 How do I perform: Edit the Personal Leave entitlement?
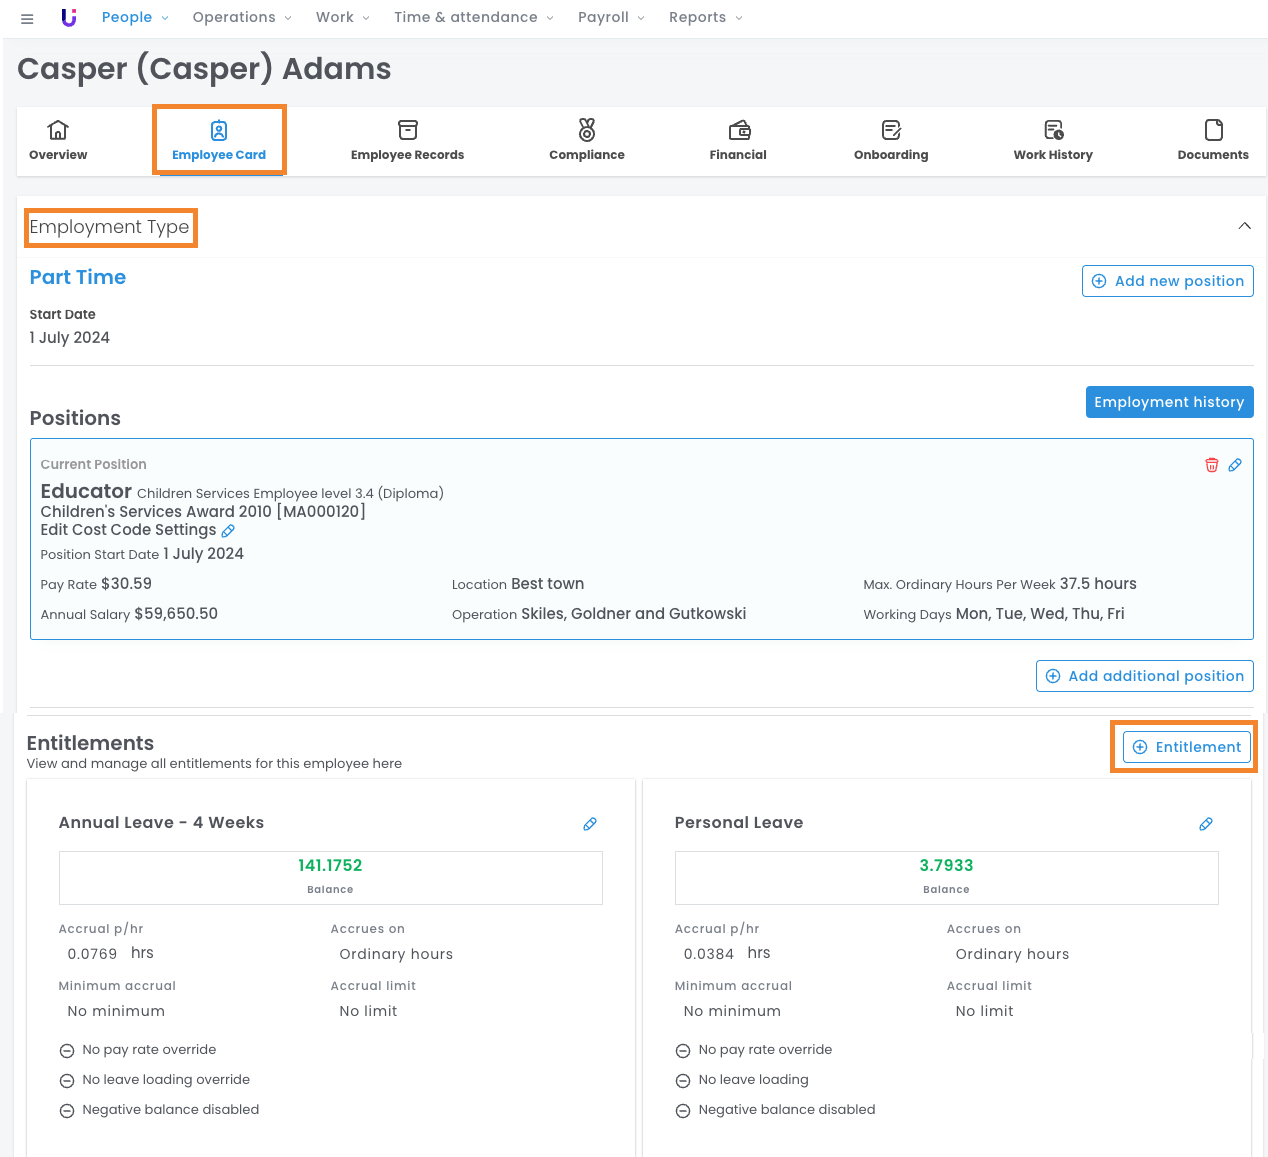click(1206, 824)
